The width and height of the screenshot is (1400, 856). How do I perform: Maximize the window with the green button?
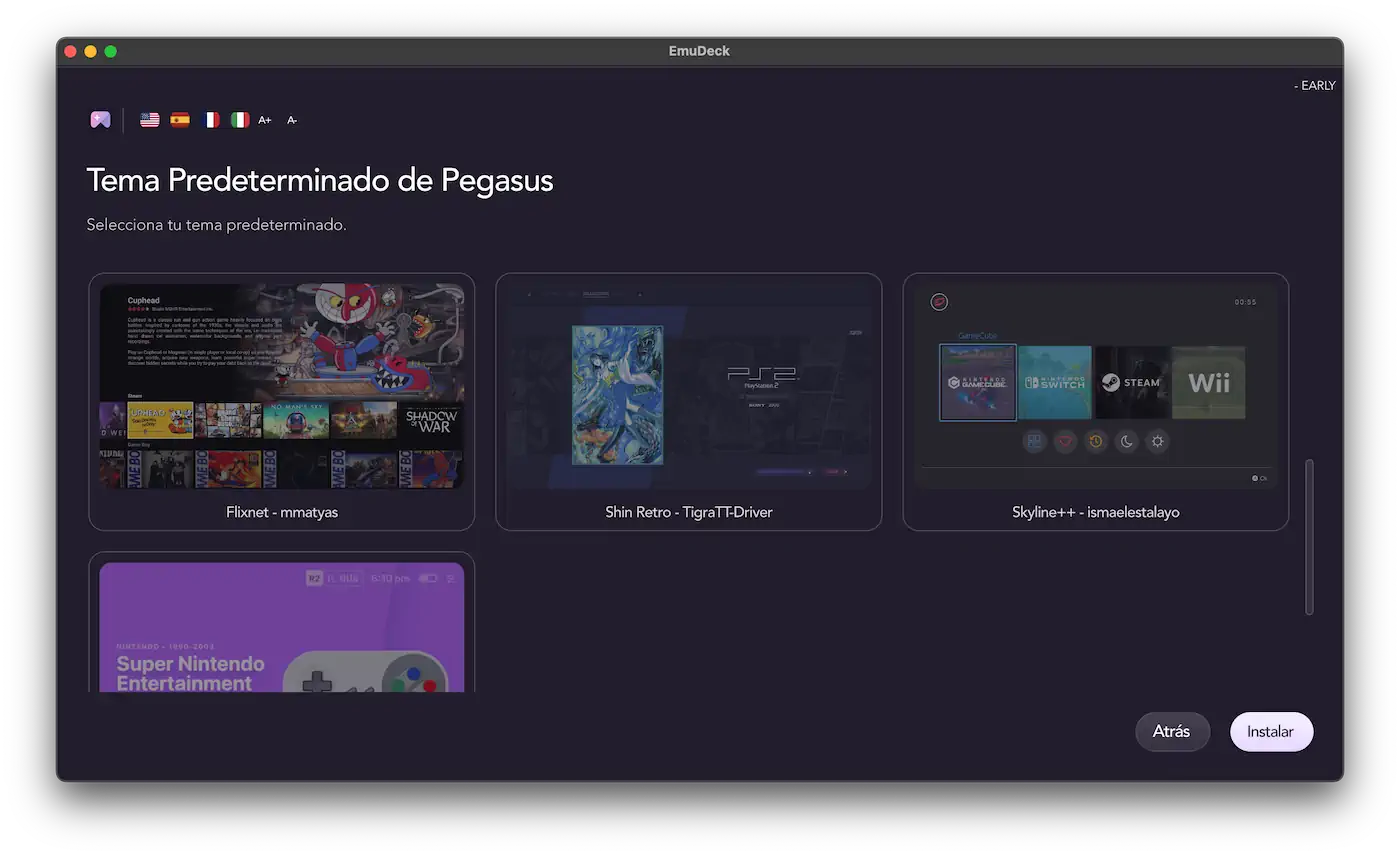click(111, 51)
